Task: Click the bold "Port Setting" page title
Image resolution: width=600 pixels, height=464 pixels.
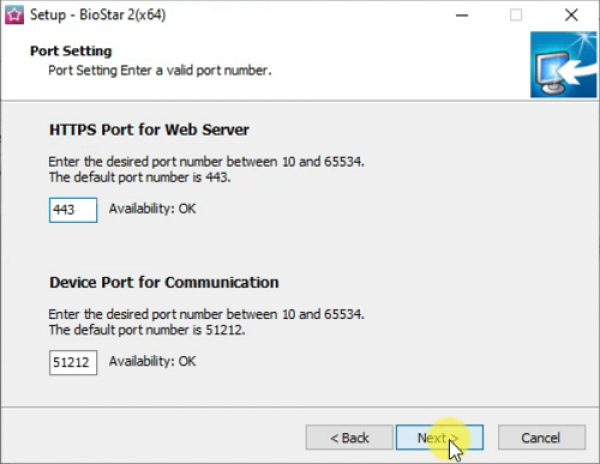Action: [71, 51]
